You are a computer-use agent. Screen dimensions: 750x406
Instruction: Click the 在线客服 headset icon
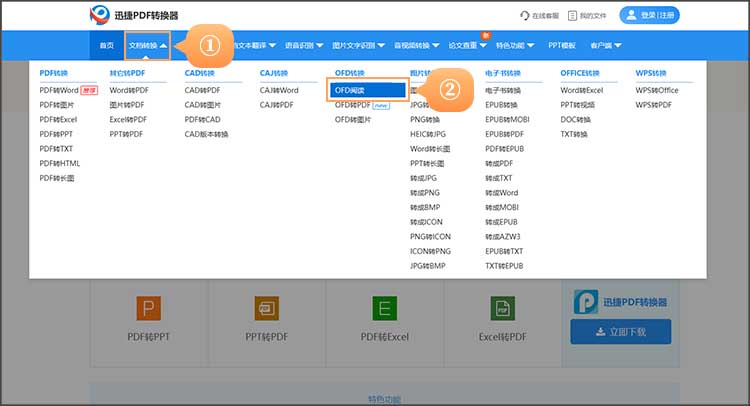(525, 16)
